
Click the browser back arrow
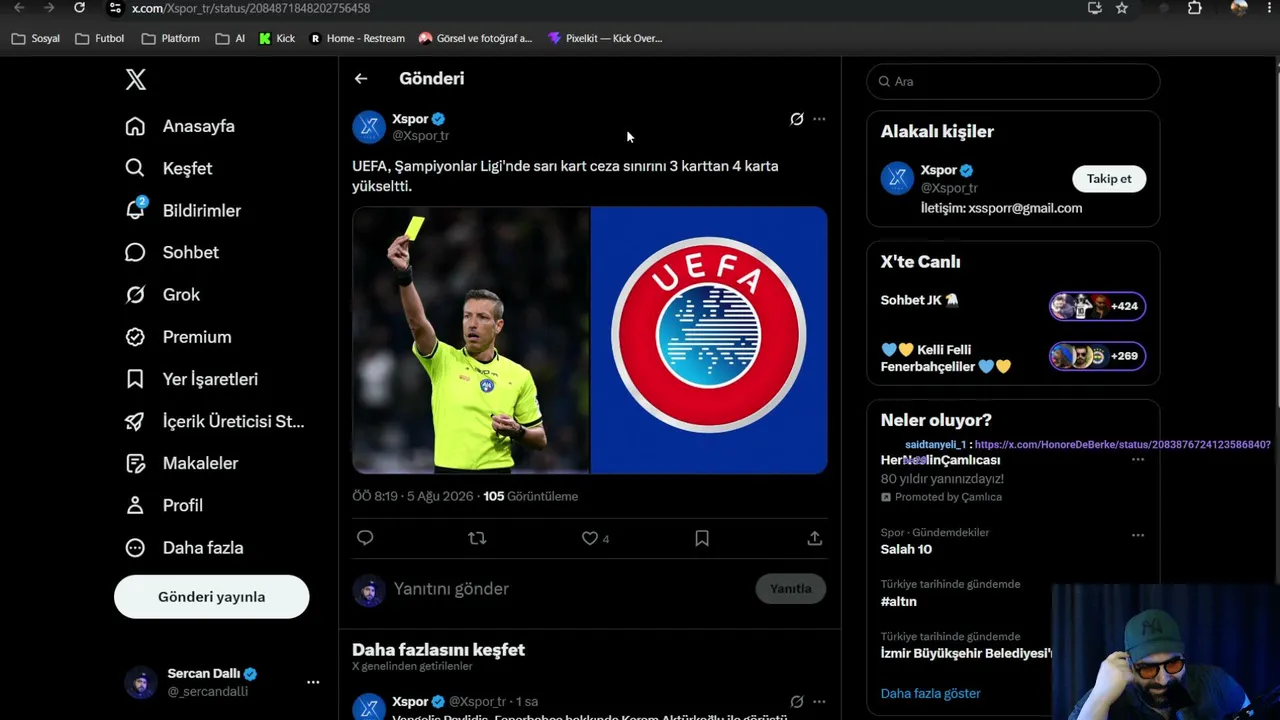pos(18,8)
